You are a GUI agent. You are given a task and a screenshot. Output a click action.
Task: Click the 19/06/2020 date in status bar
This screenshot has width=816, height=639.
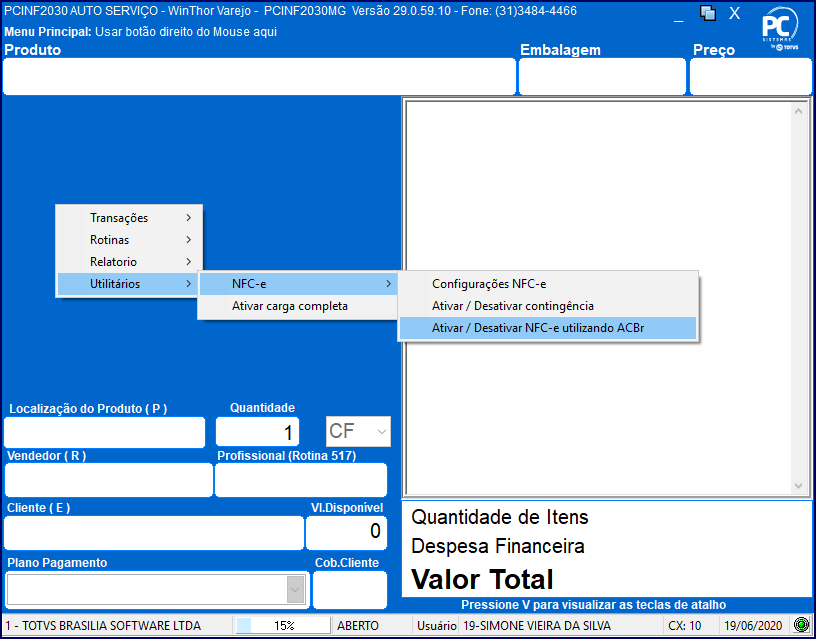click(x=753, y=625)
